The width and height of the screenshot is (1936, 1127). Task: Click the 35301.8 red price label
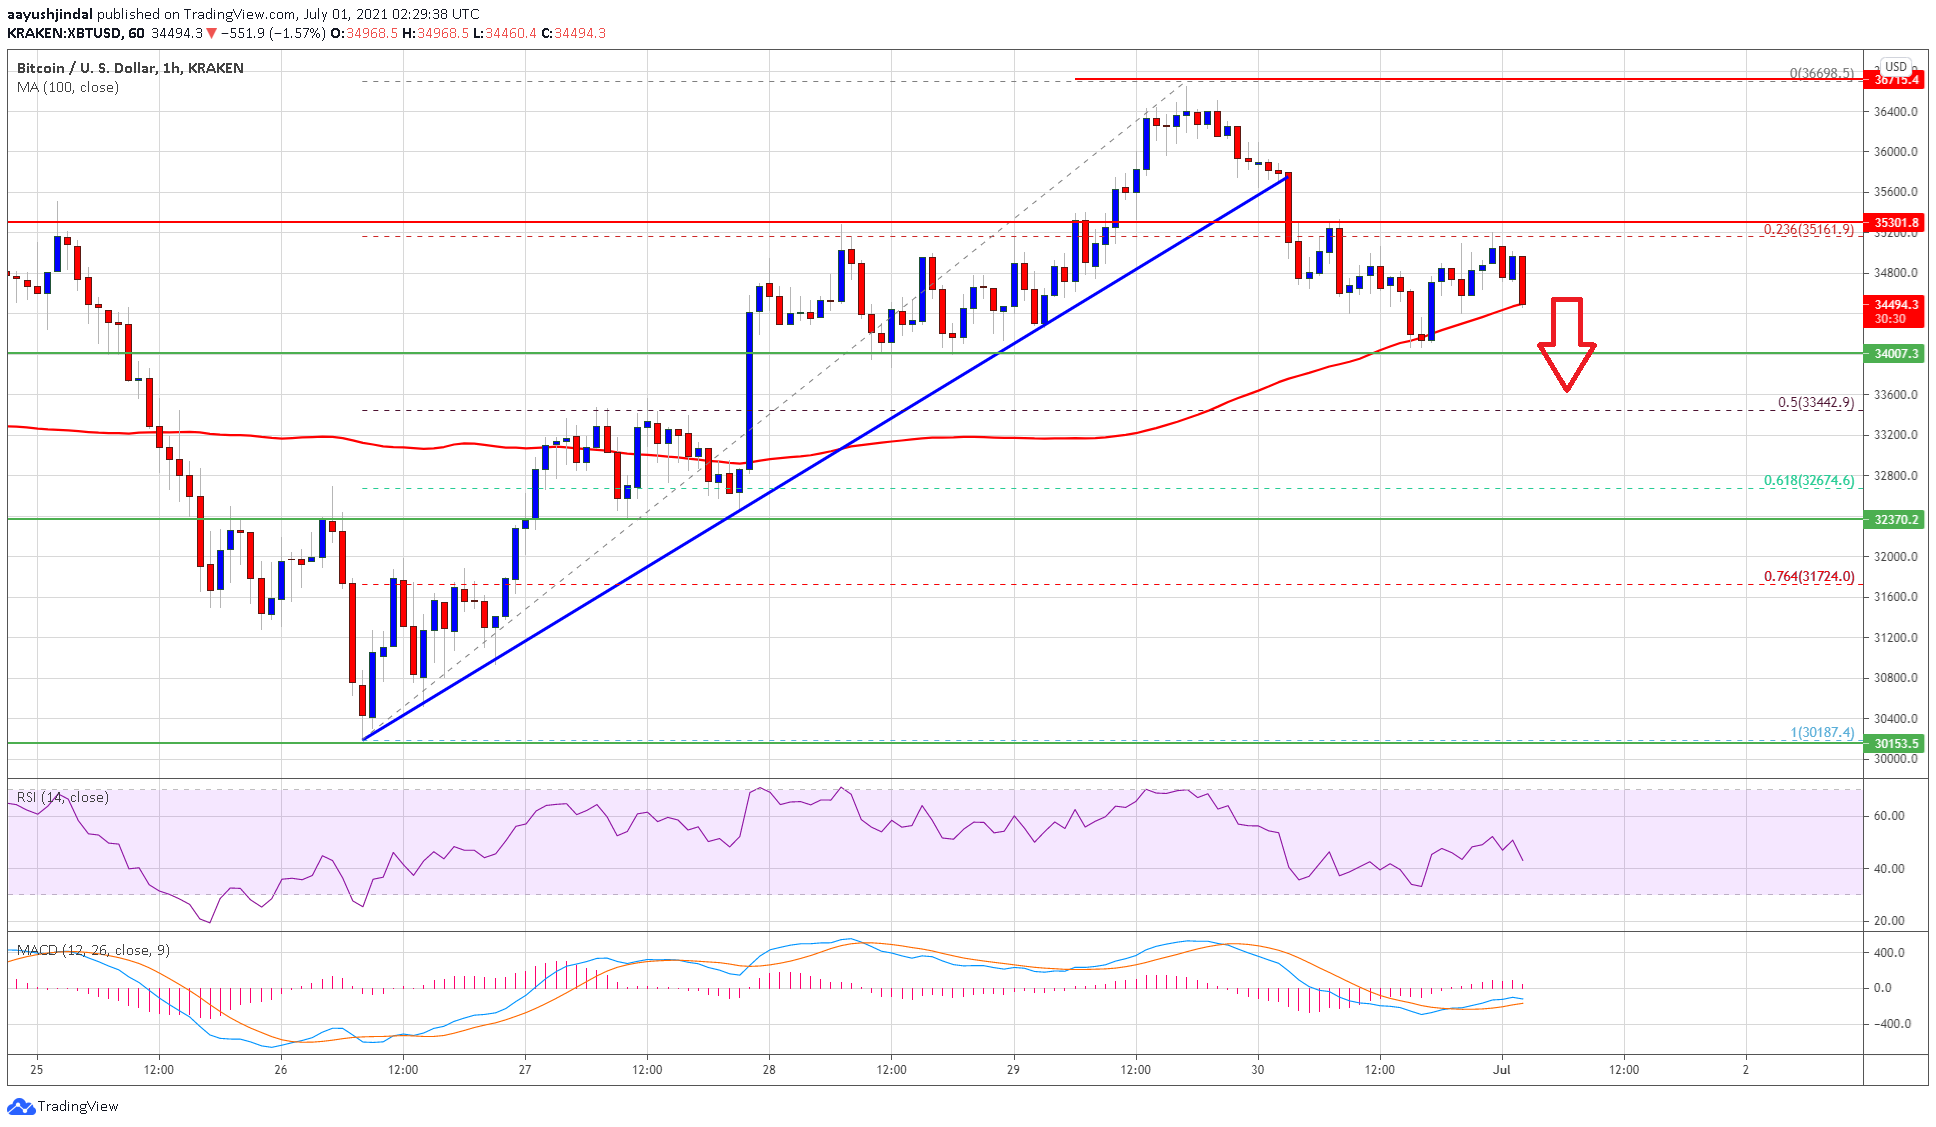[x=1895, y=223]
